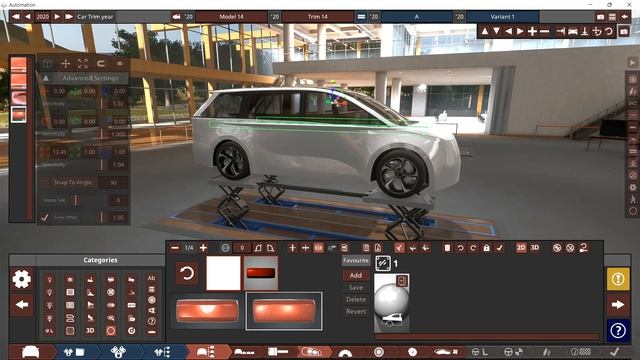640x360 pixels.
Task: Click the mirror fixture icon in toolbar
Action: 318,248
